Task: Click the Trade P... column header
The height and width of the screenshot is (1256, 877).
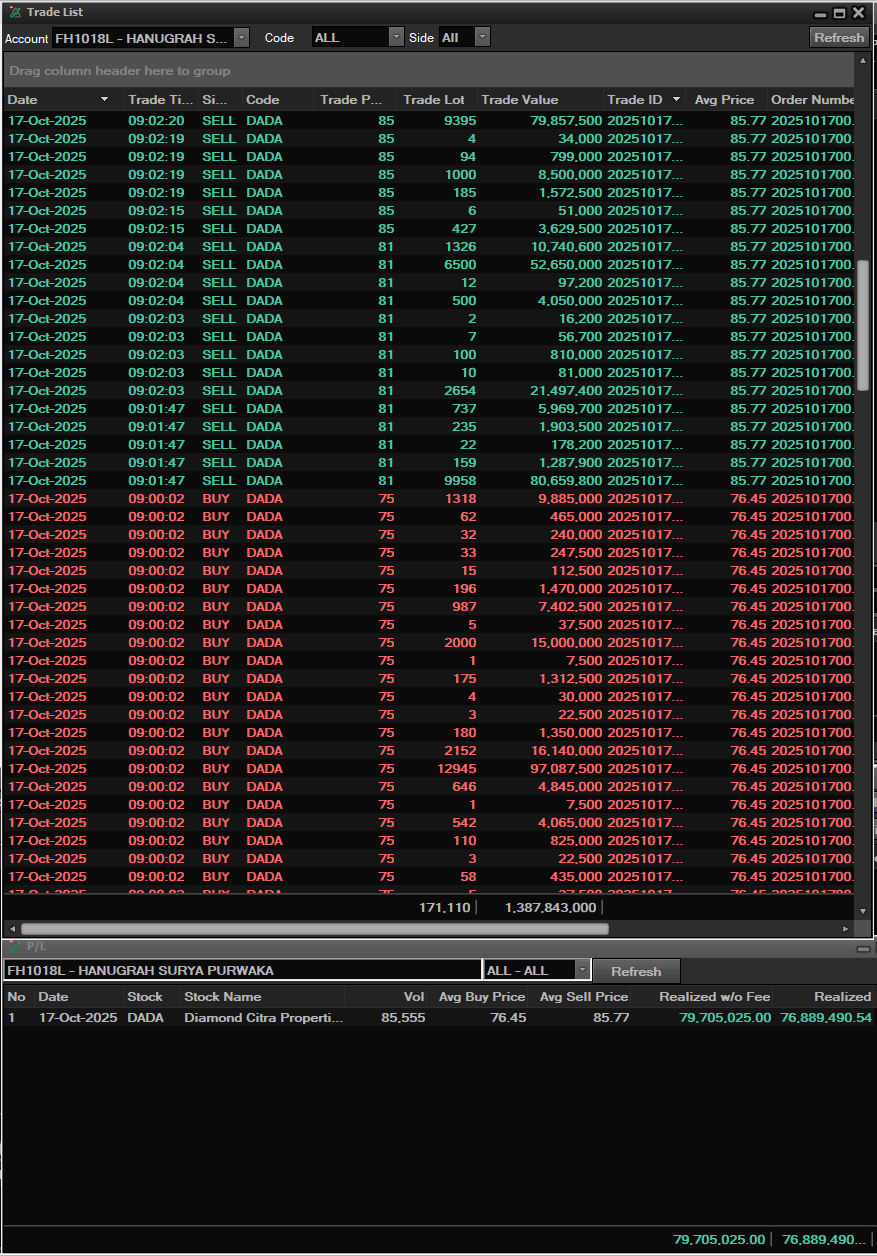Action: pyautogui.click(x=352, y=100)
